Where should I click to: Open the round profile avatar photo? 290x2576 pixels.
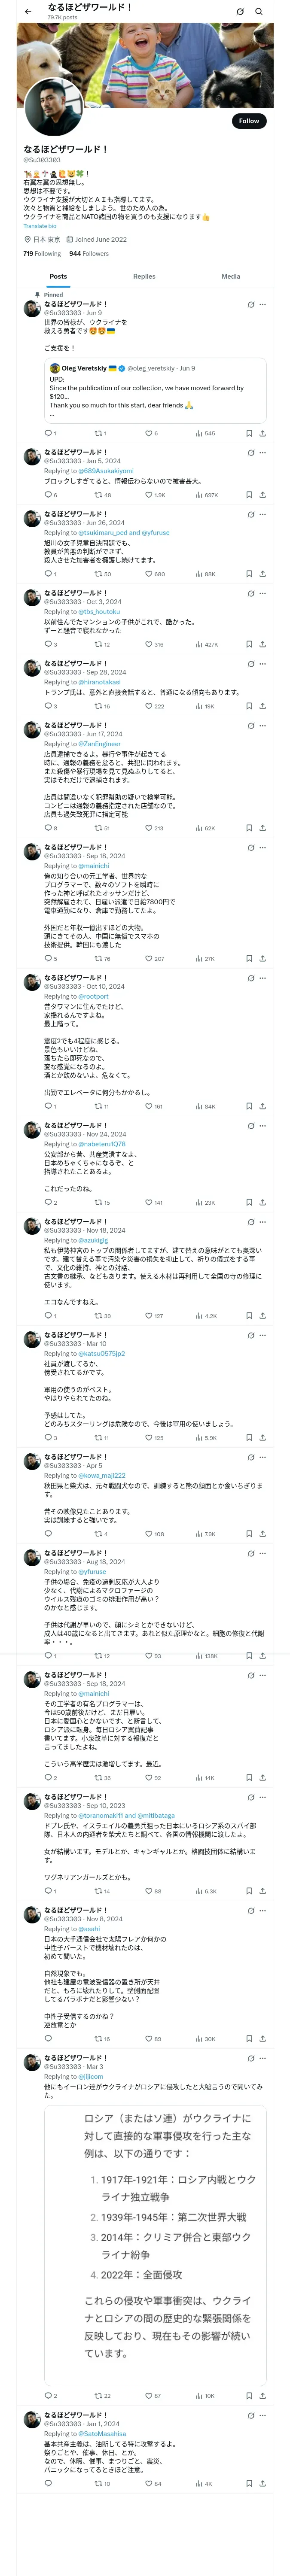point(52,107)
